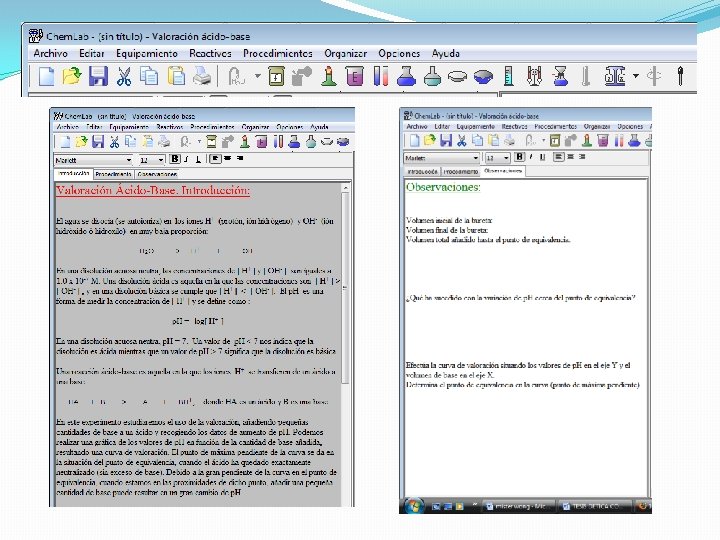
Task: Click the New document icon in top toolbar
Action: [x=46, y=76]
